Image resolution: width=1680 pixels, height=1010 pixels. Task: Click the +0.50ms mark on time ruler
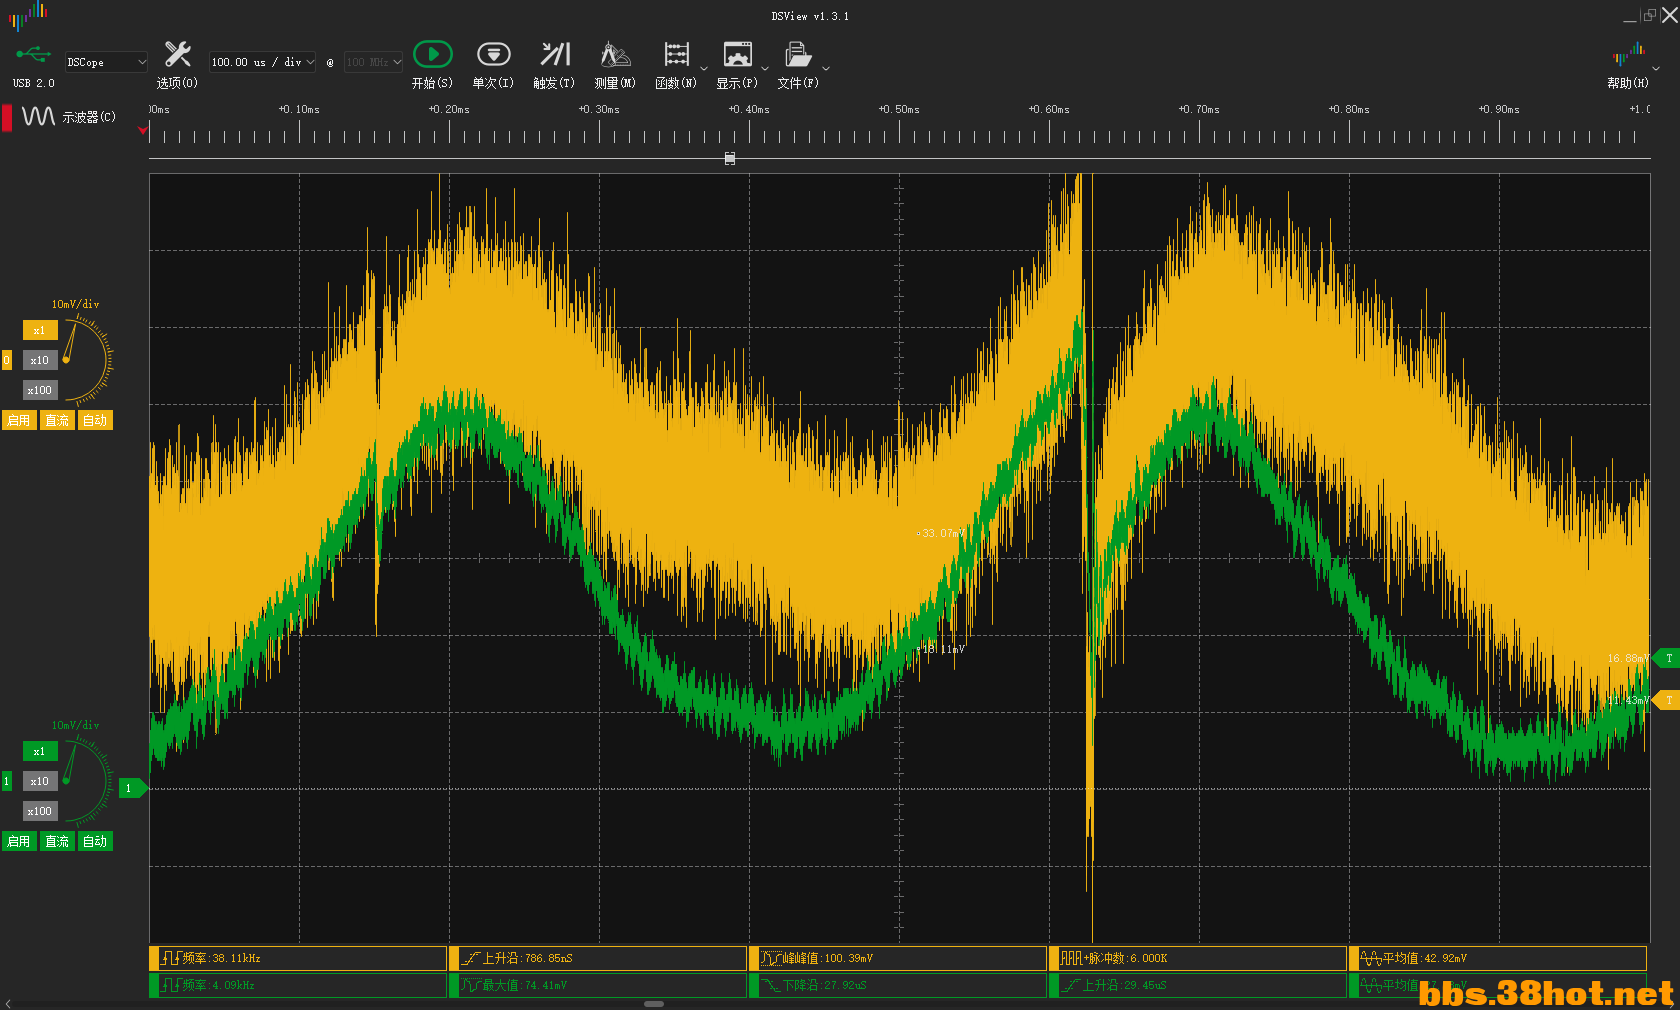[x=899, y=109]
